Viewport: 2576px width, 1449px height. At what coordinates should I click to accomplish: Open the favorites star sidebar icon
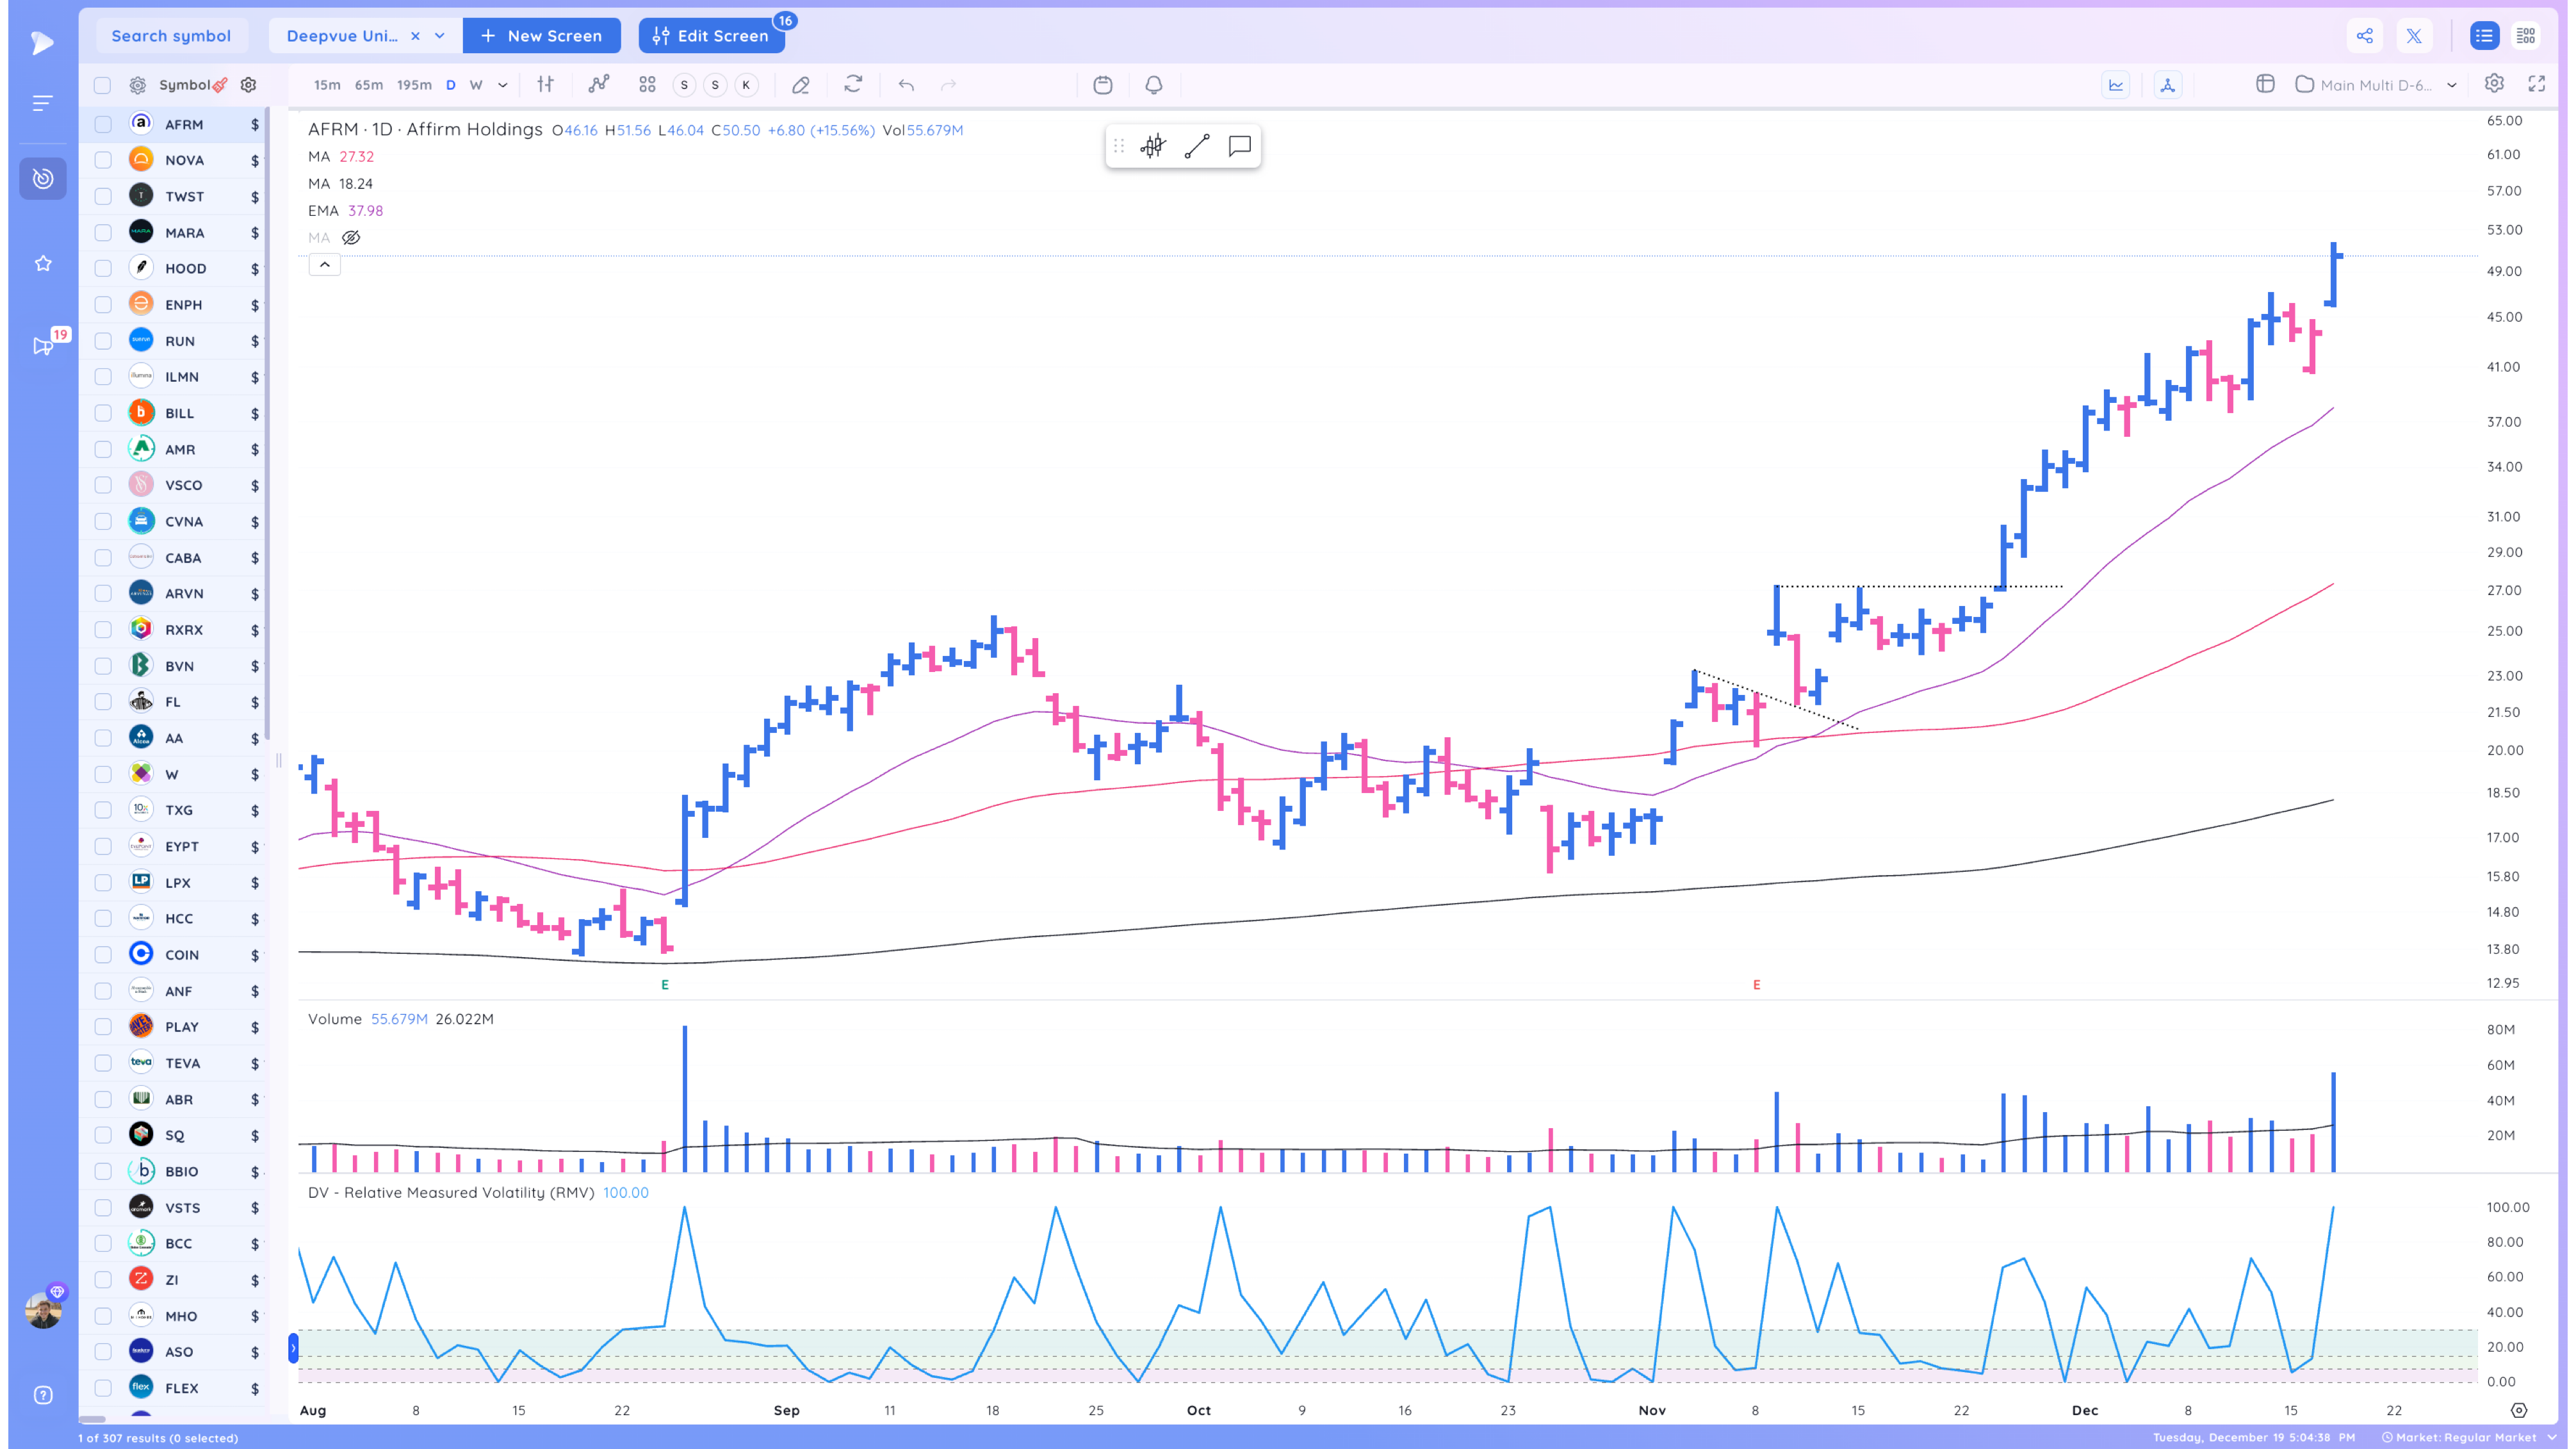click(43, 263)
